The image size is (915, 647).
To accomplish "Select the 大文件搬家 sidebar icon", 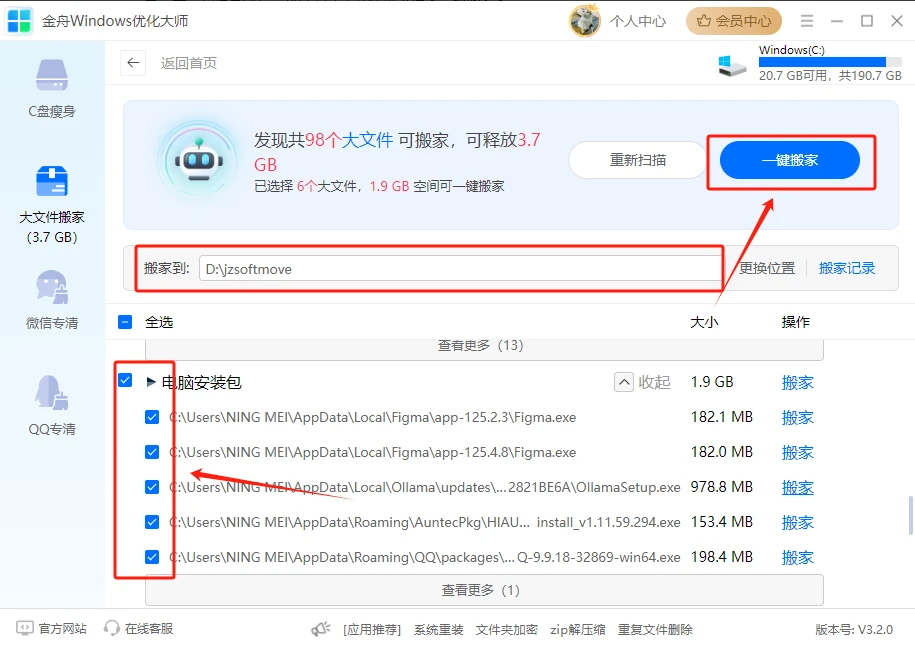I will coord(52,181).
